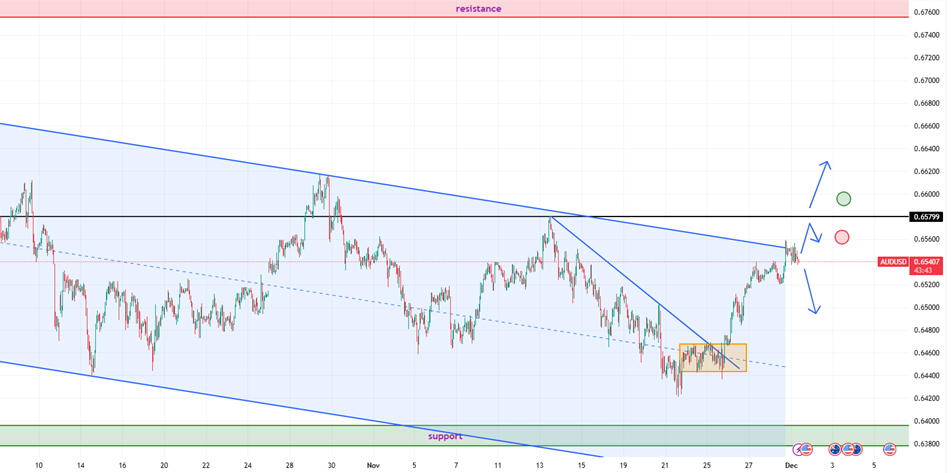Viewport: 952px width, 473px height.
Task: Click the AUDUSD symbol price label
Action: tap(893, 262)
